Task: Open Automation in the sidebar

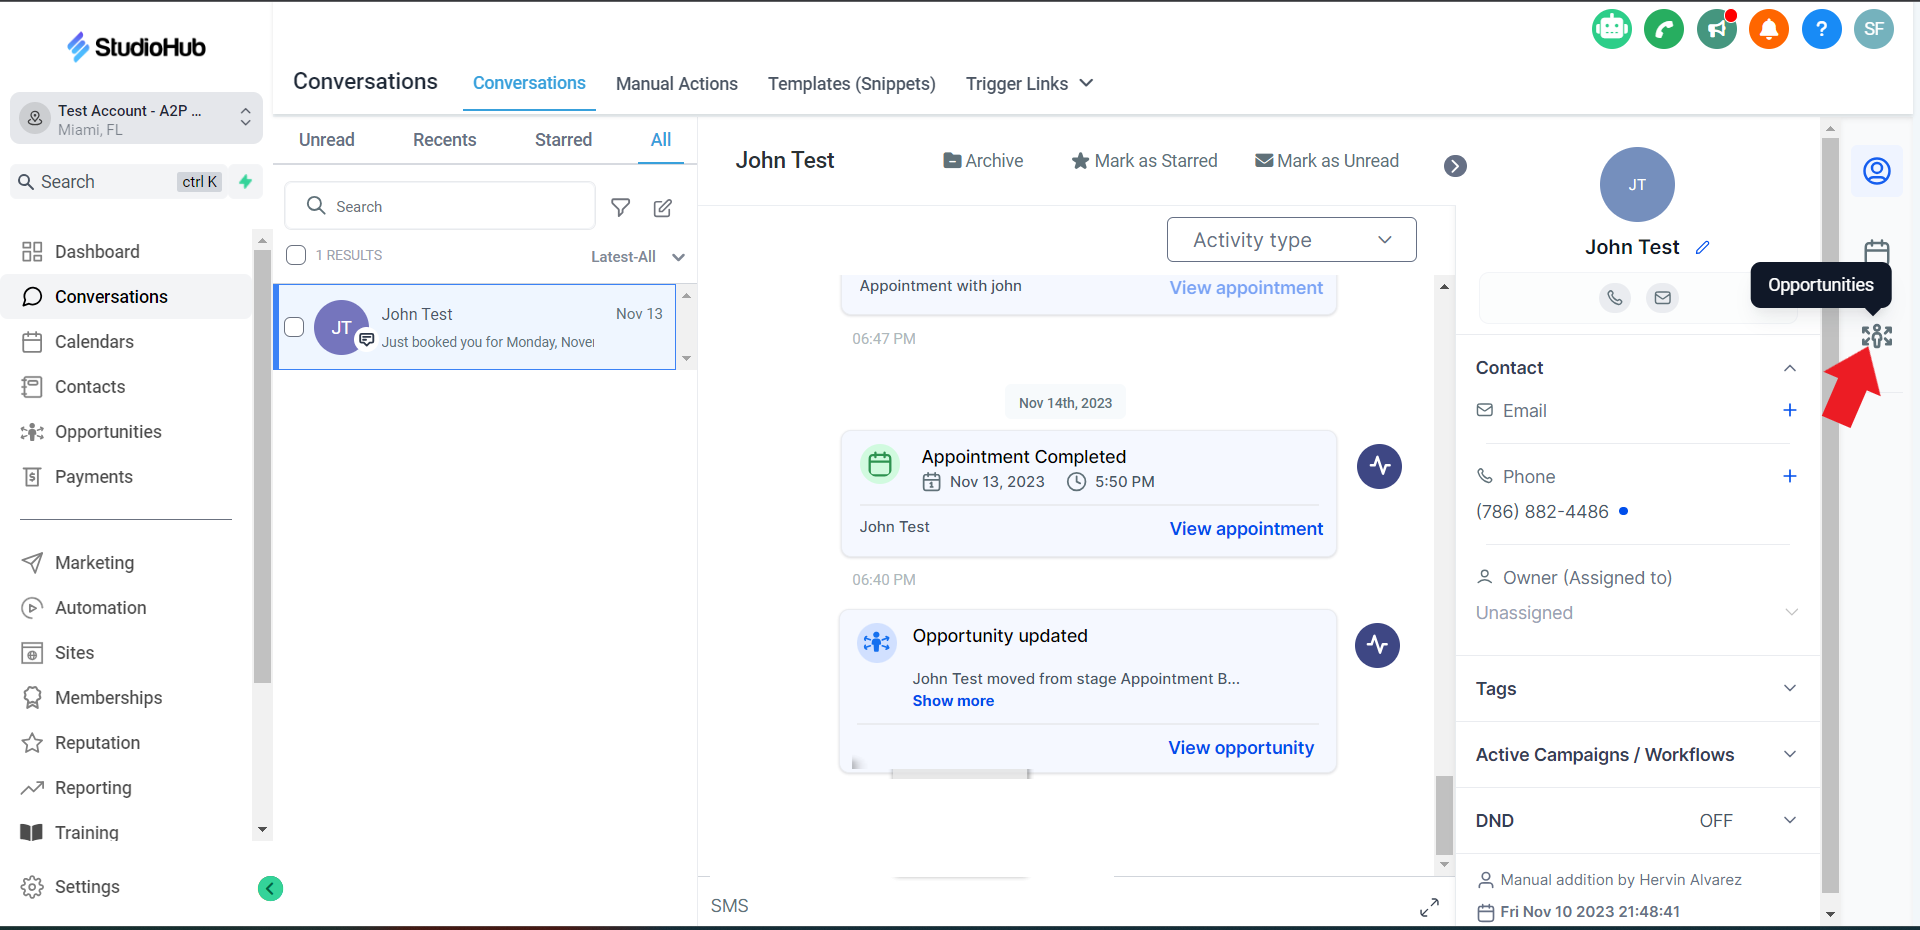Action: pos(100,608)
